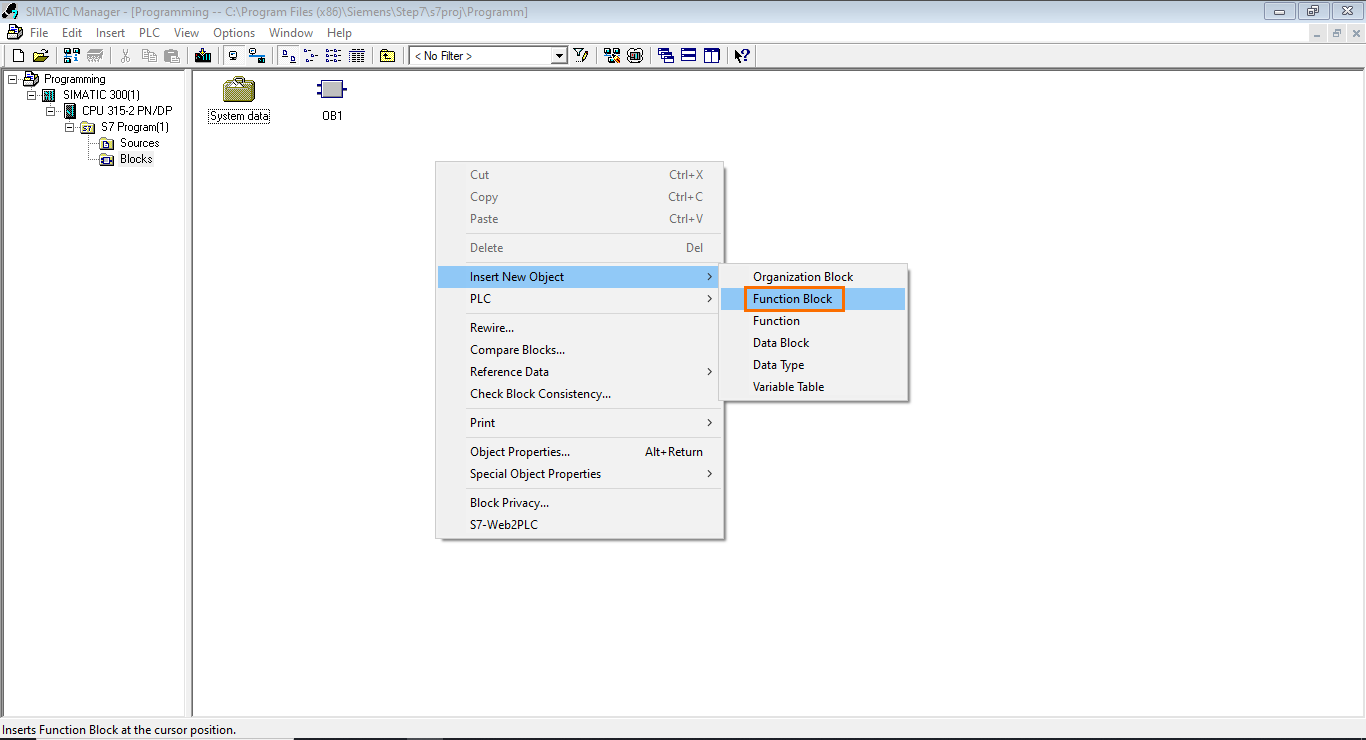Switch to Details view in toolbar
Screen dimensions: 1366x740
point(357,56)
